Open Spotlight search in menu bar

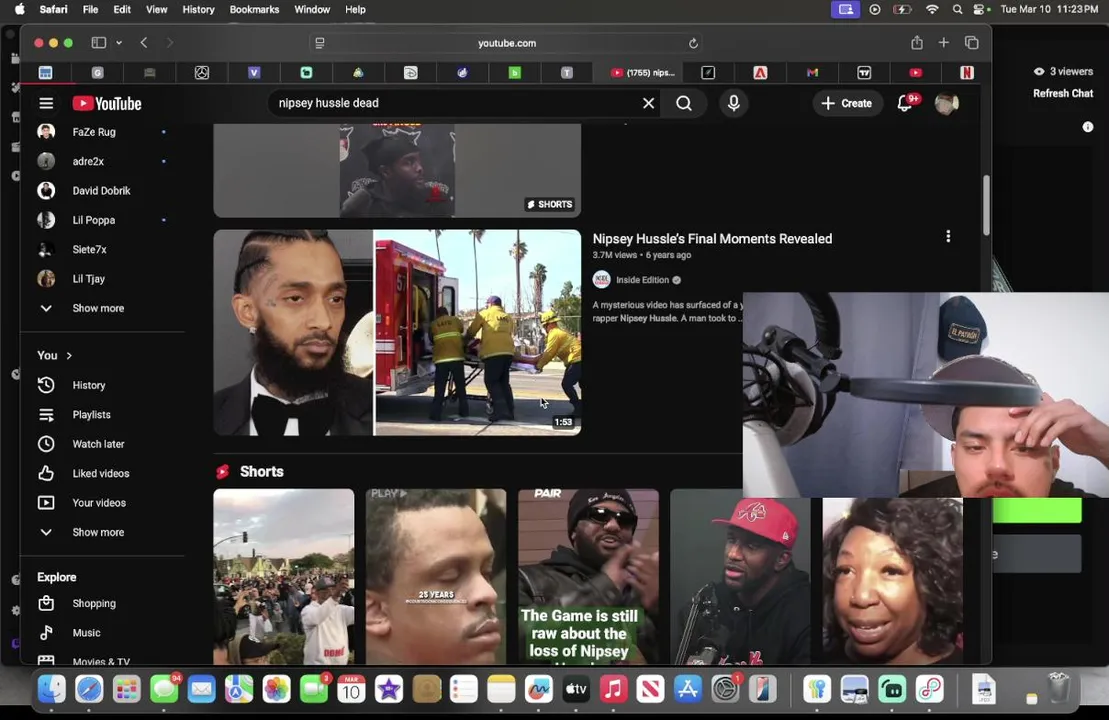(957, 9)
